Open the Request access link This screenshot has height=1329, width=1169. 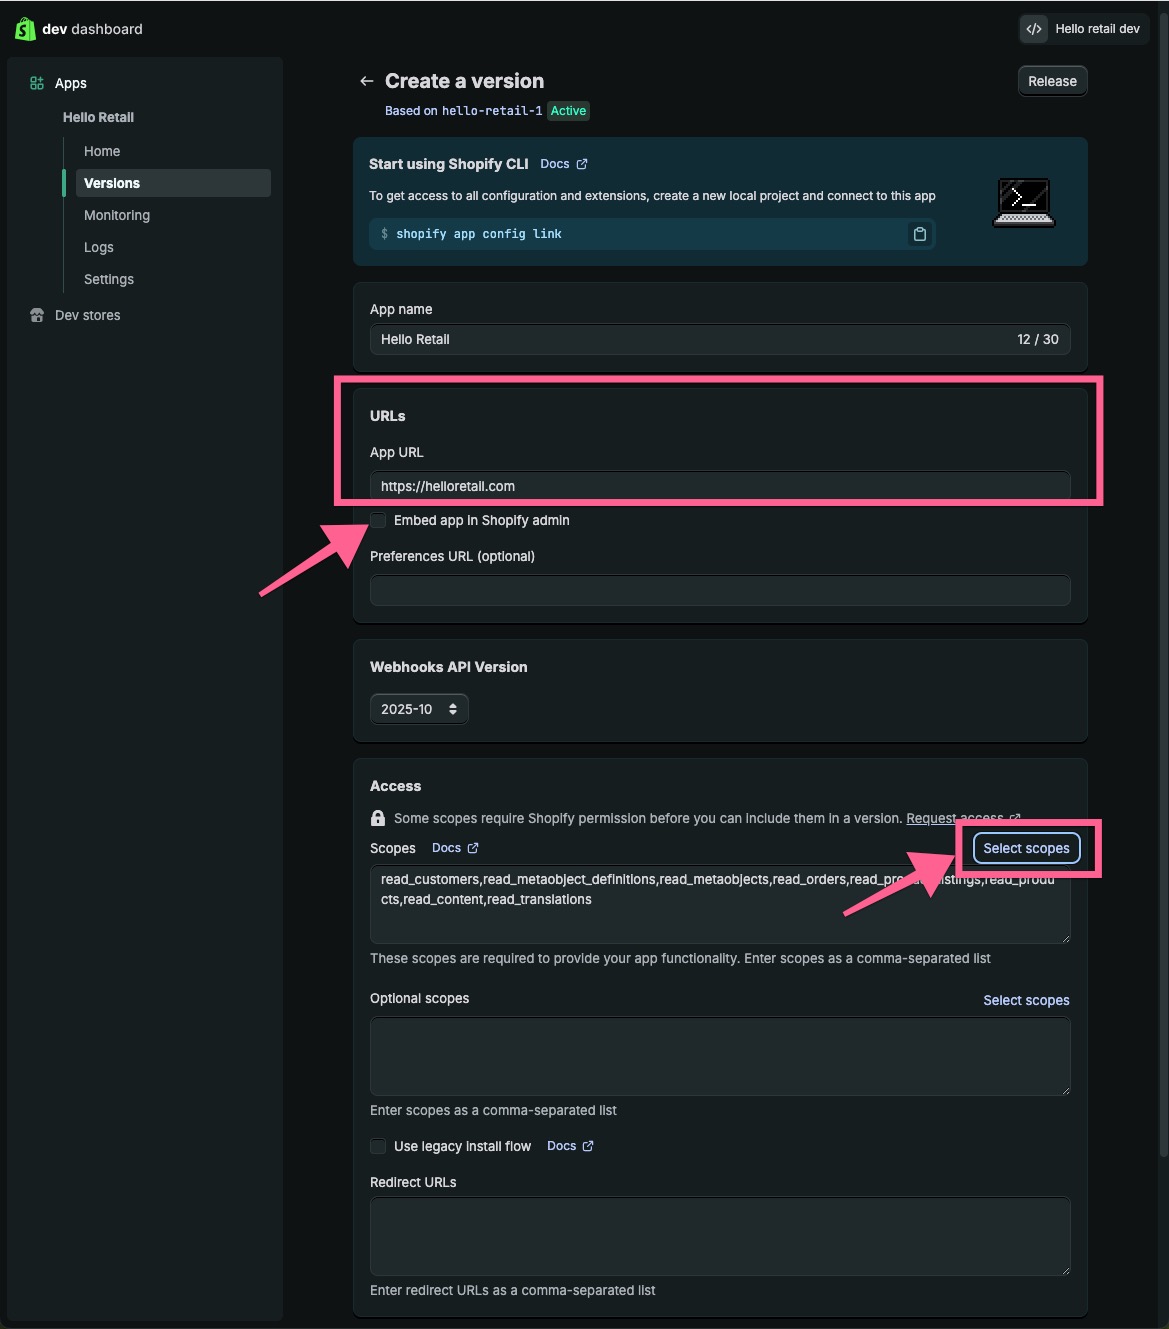(x=954, y=818)
